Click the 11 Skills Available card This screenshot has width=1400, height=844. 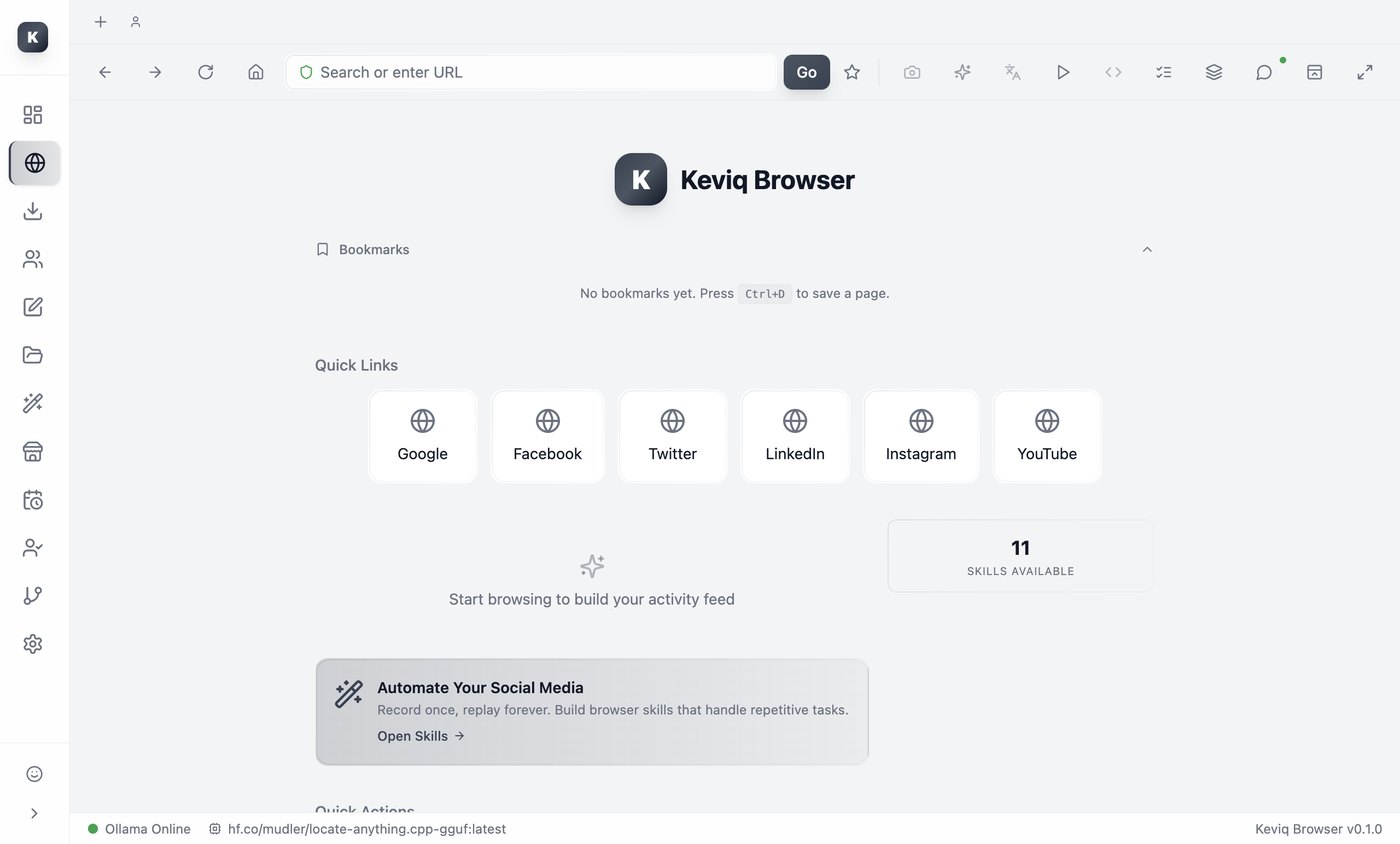tap(1020, 556)
